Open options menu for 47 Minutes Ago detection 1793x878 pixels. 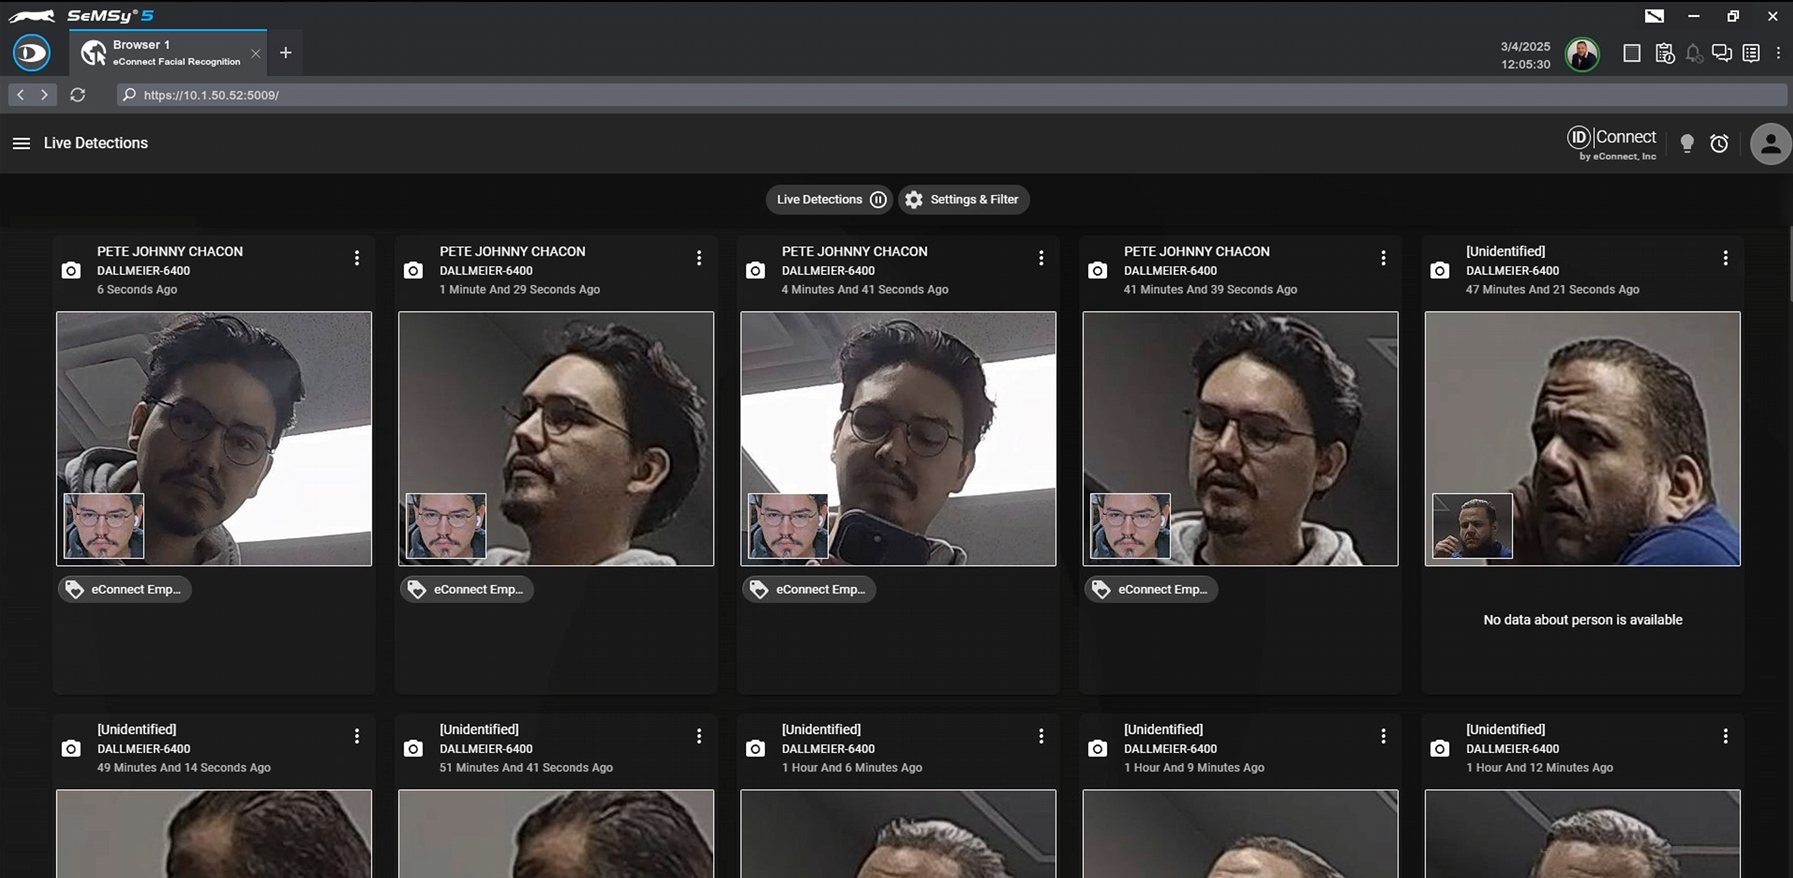click(x=1725, y=259)
